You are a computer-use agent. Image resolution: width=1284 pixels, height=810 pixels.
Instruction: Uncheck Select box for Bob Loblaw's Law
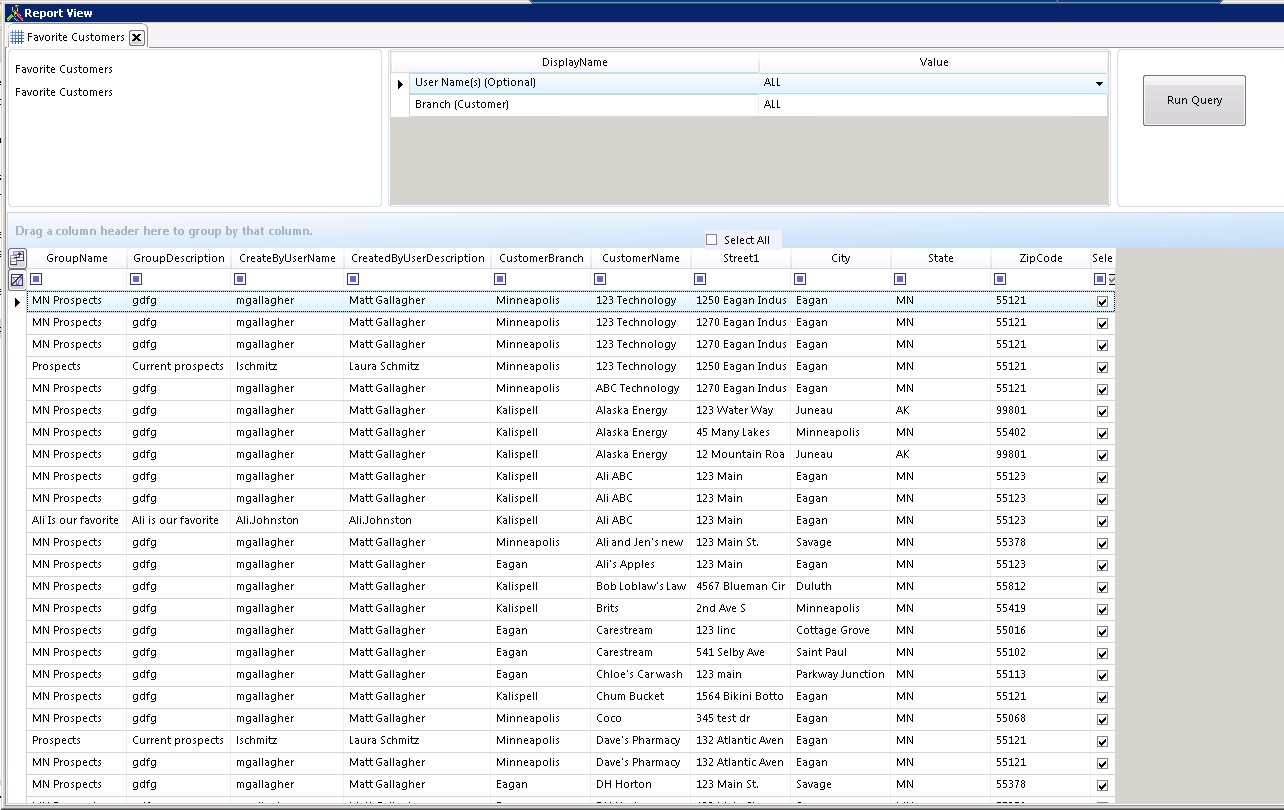1102,587
